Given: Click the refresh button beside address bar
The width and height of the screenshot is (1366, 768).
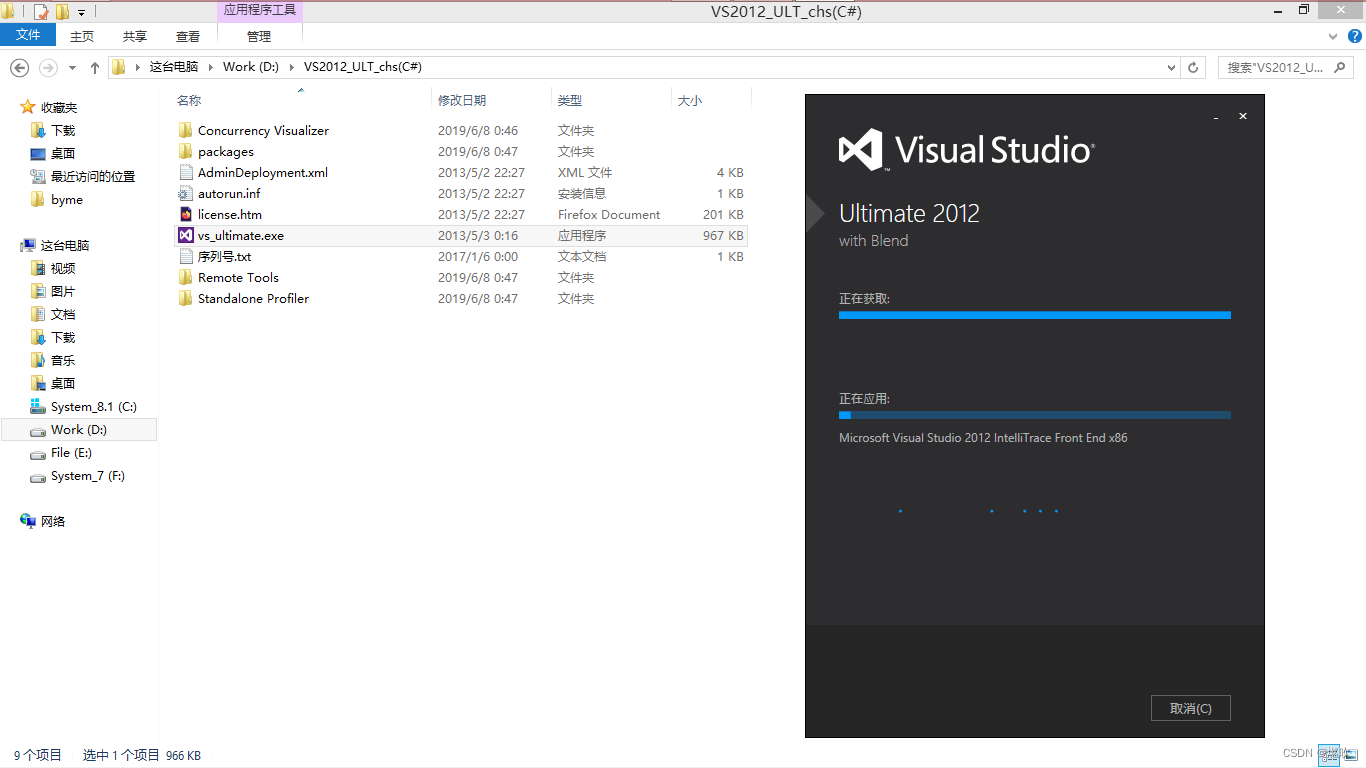Looking at the screenshot, I should (x=1193, y=67).
